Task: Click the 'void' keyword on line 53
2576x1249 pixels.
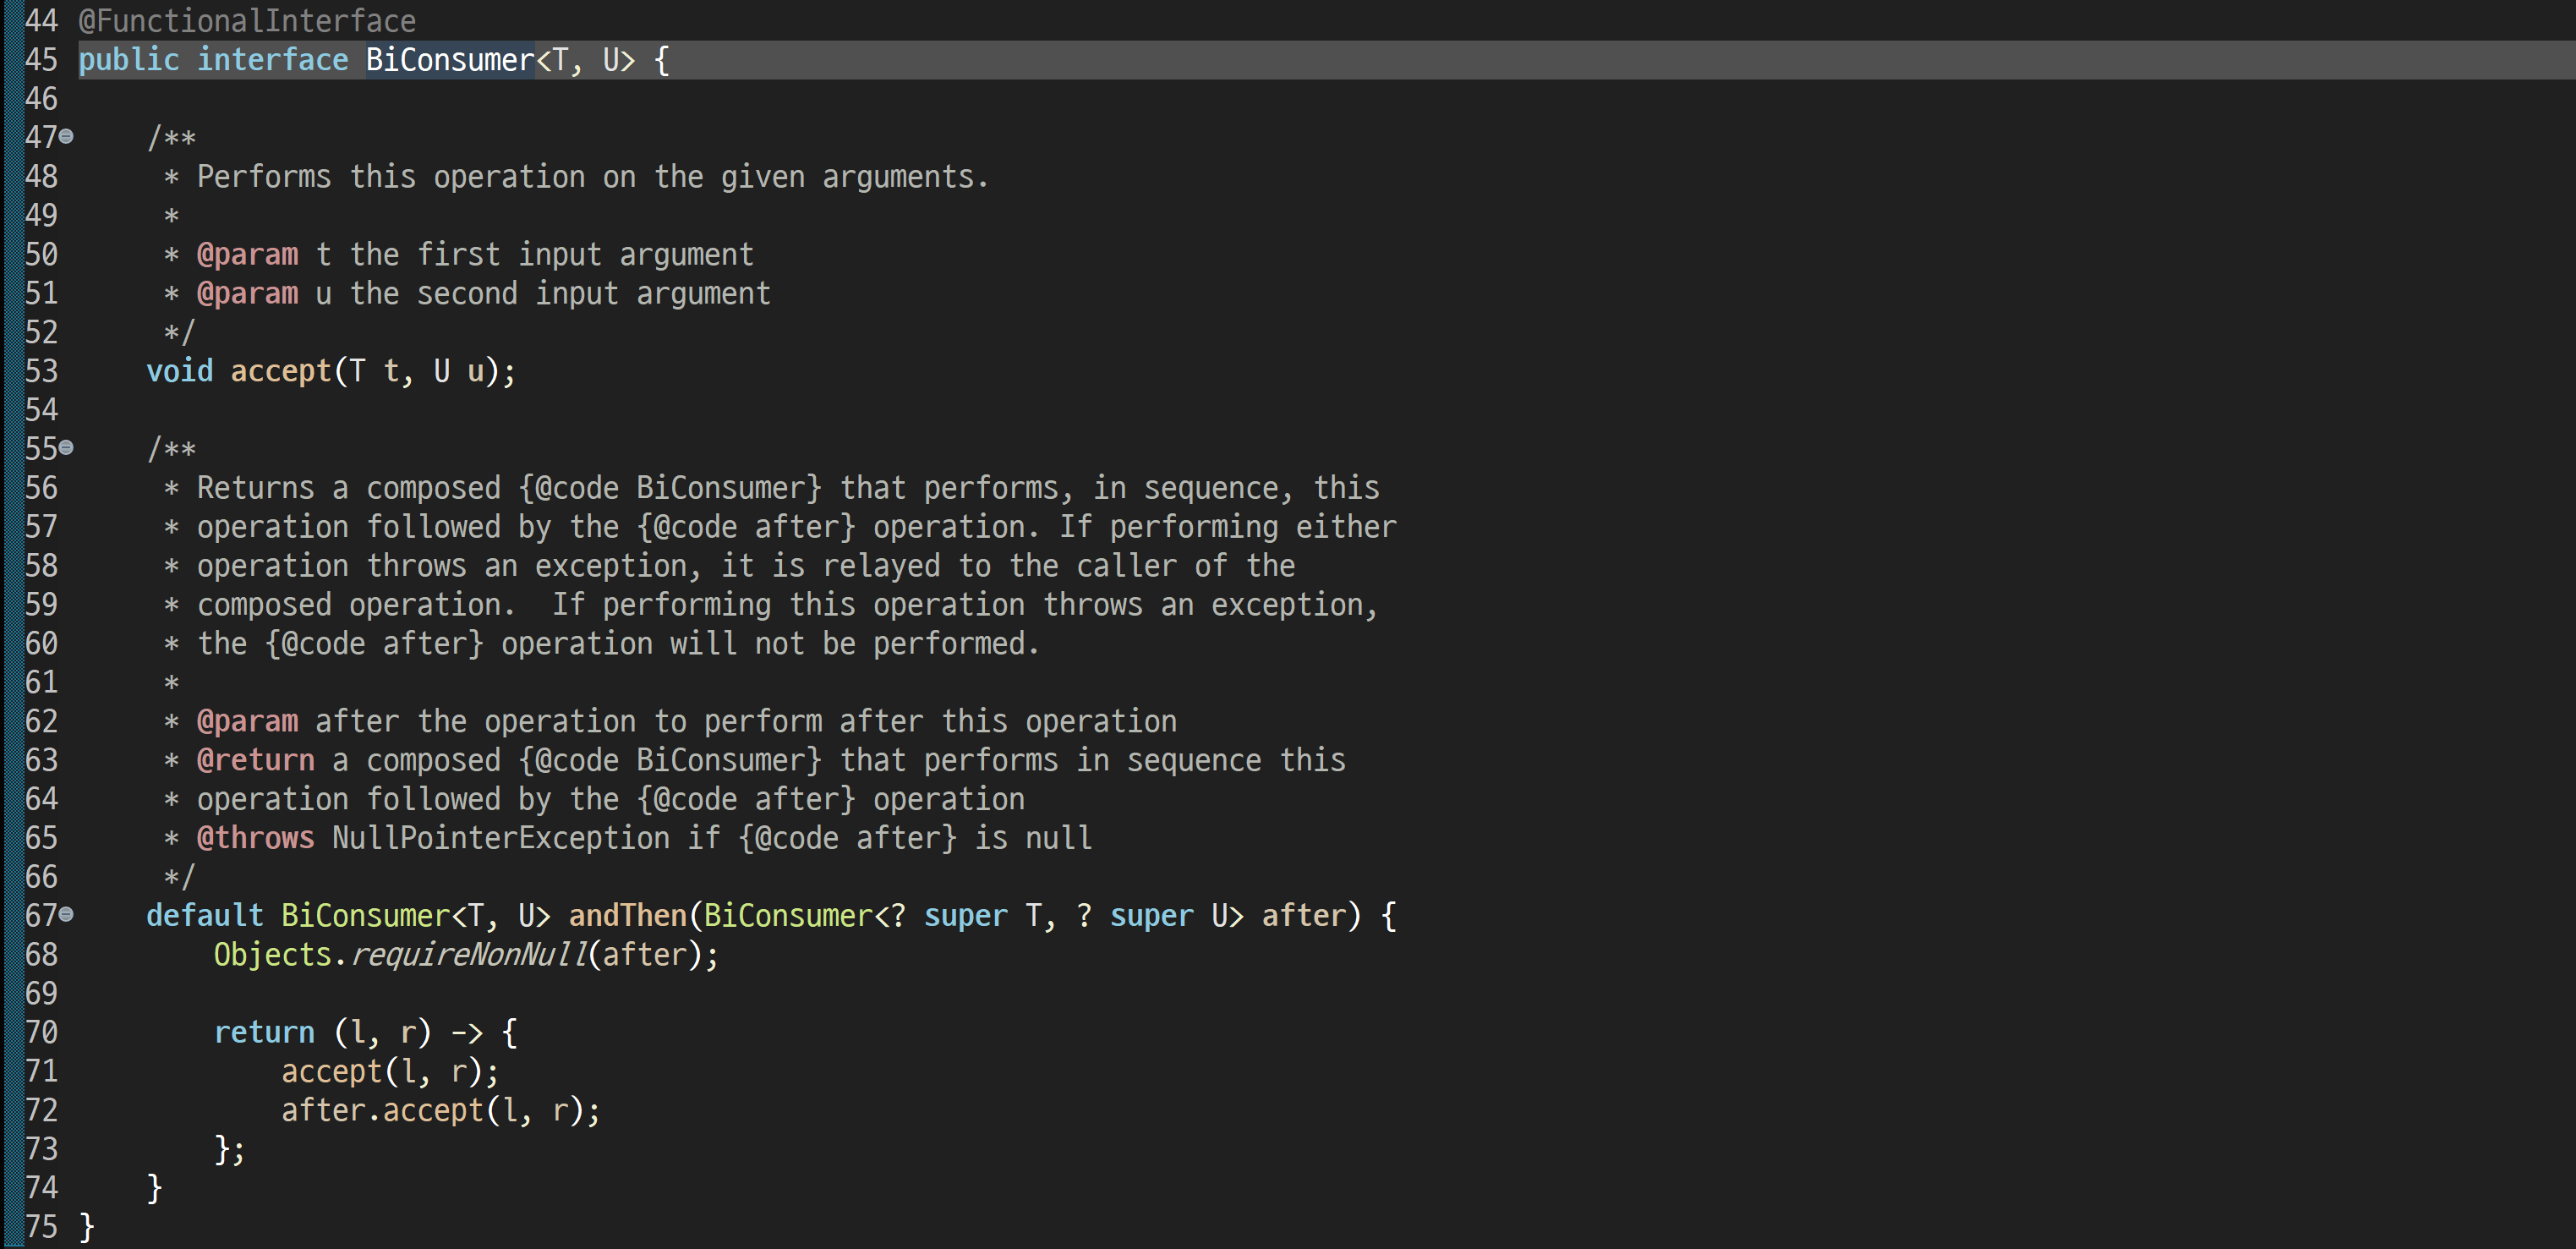Action: coord(180,371)
